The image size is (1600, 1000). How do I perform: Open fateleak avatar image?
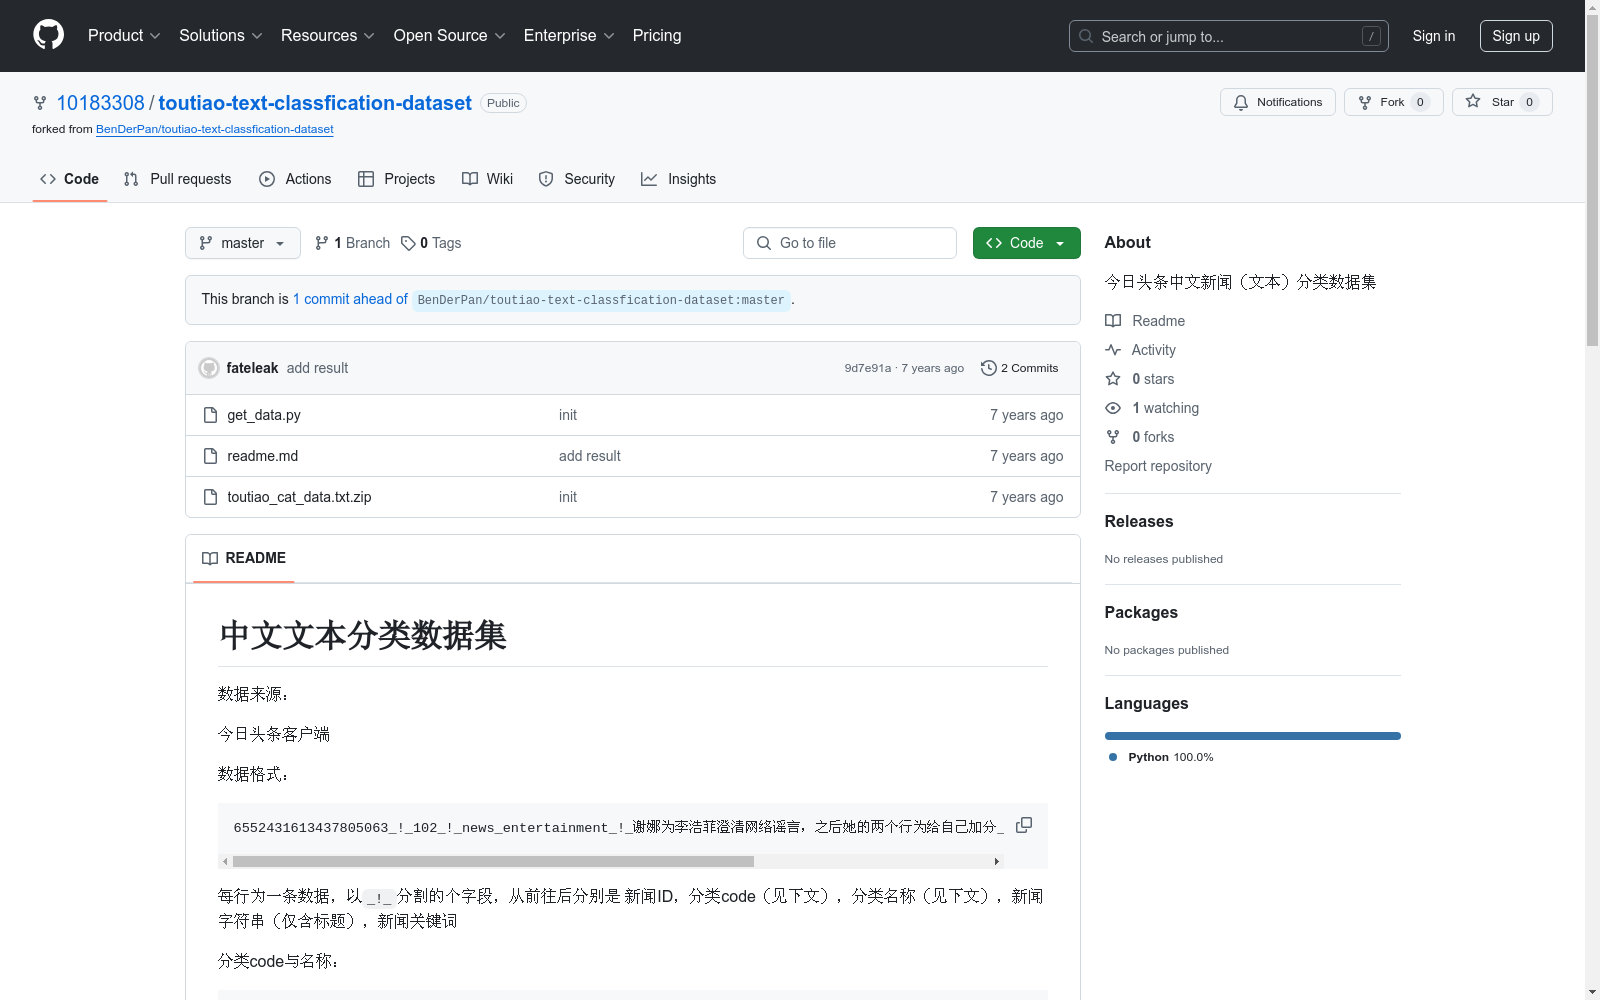(209, 368)
